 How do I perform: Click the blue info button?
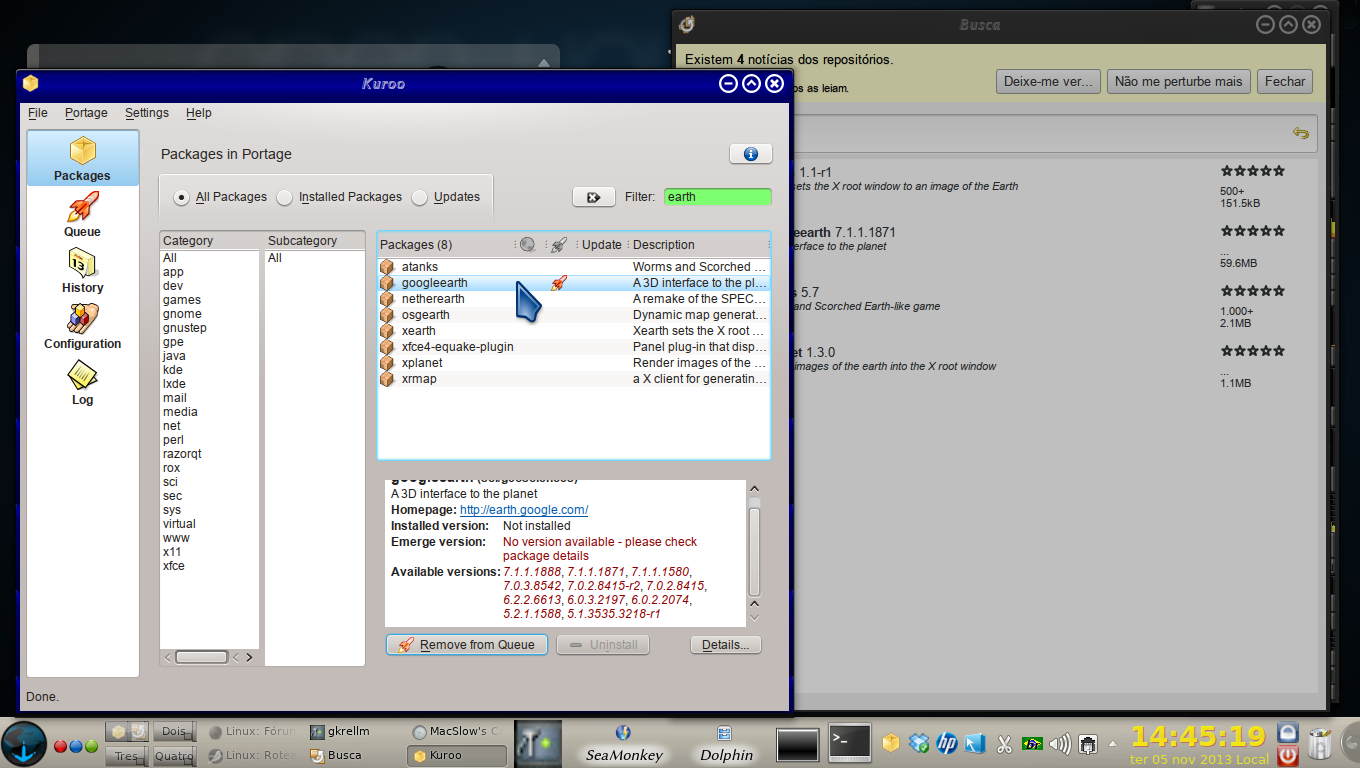tap(751, 154)
